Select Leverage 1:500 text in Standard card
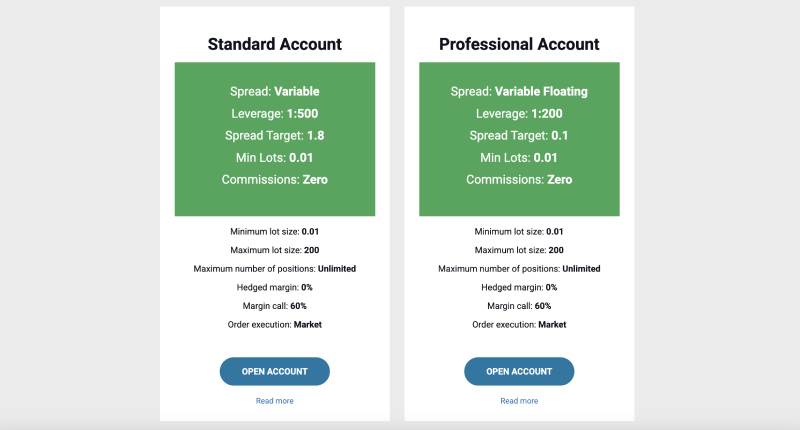 pos(274,113)
